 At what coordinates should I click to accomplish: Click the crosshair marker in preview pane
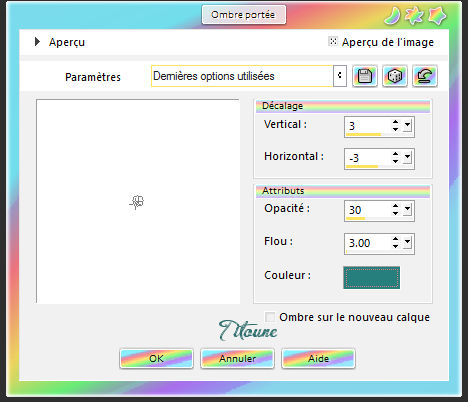pyautogui.click(x=137, y=202)
